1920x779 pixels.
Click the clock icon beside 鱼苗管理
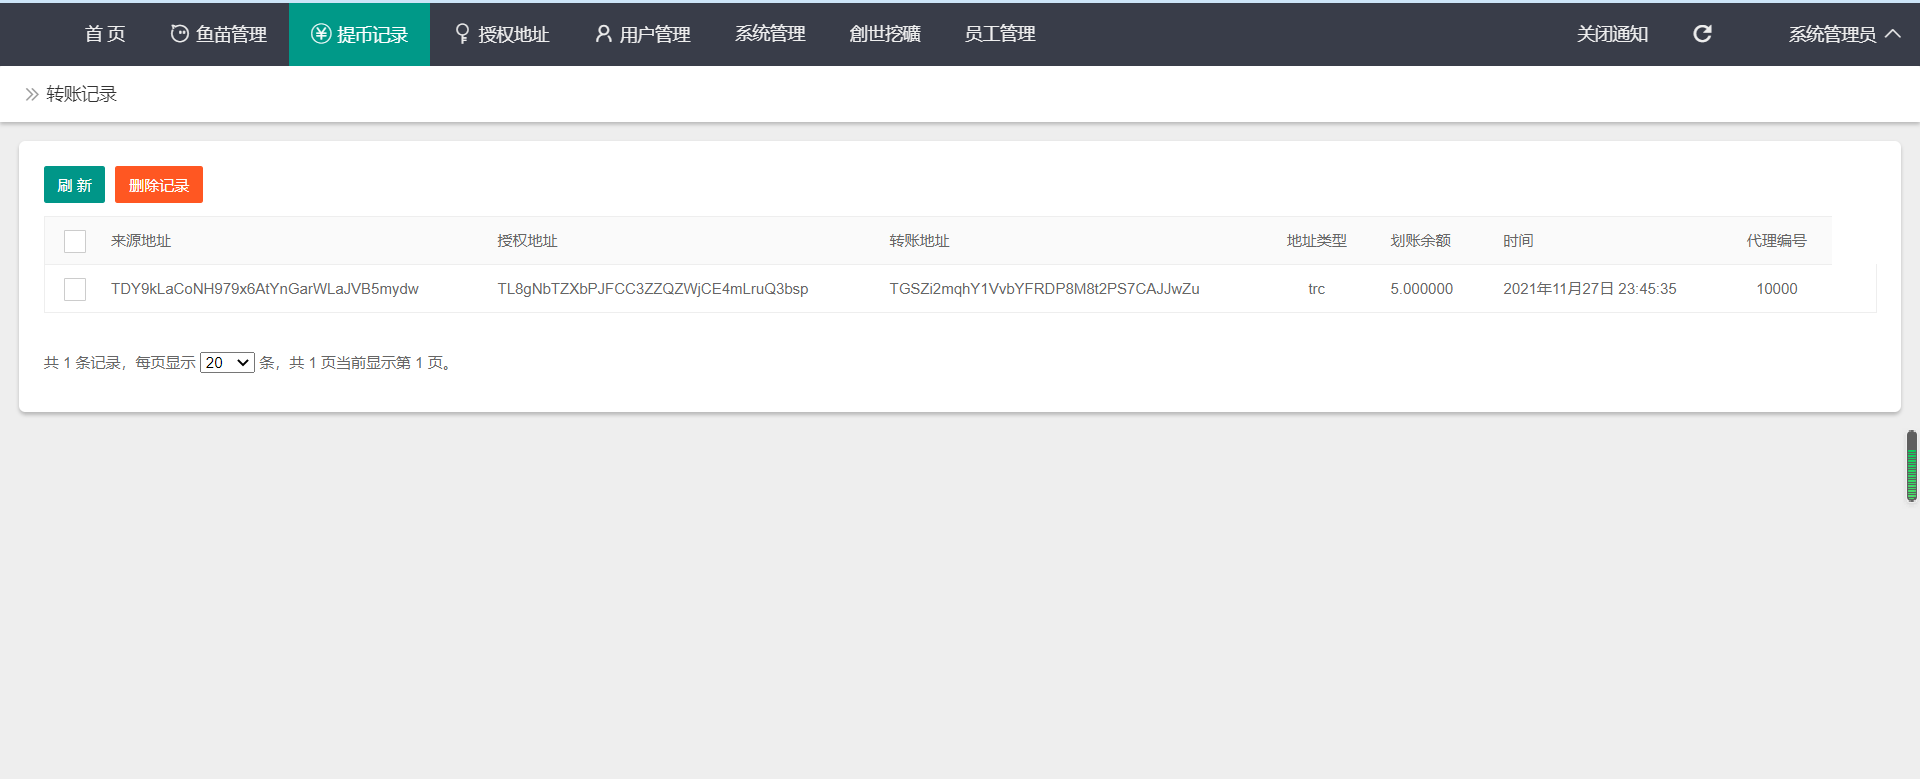179,34
